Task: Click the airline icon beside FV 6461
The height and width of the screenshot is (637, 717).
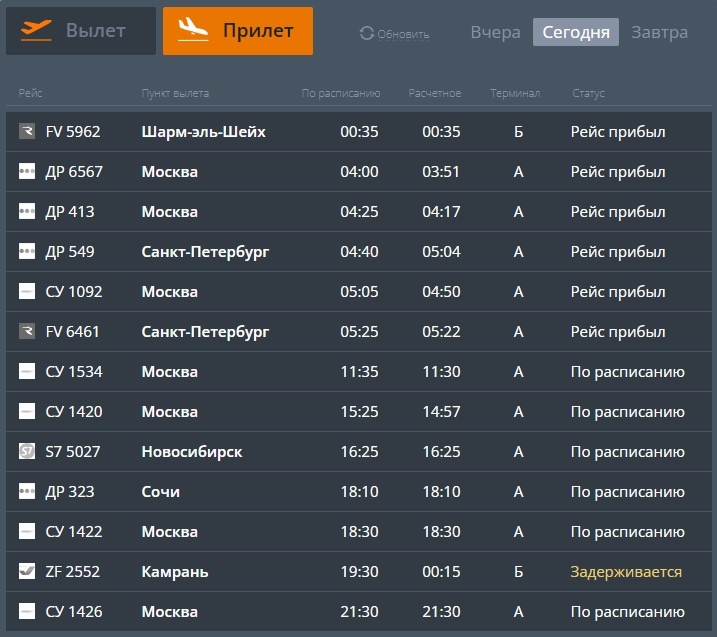Action: (27, 331)
